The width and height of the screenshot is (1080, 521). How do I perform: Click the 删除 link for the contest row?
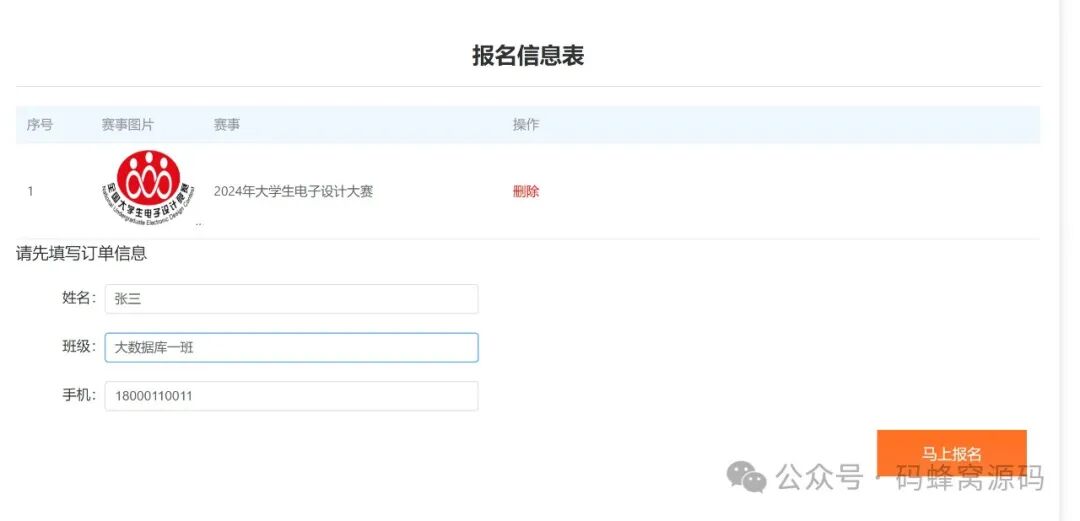click(526, 192)
